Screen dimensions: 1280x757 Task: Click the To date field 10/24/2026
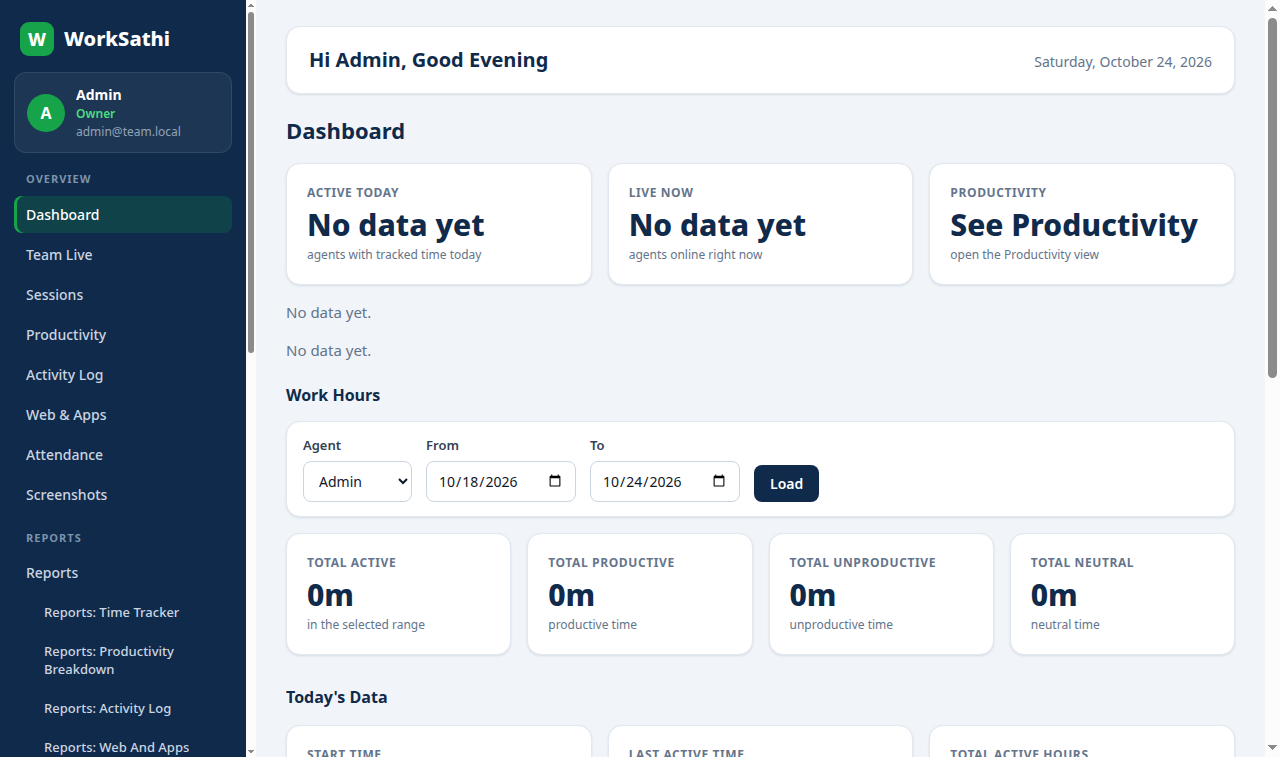point(665,481)
